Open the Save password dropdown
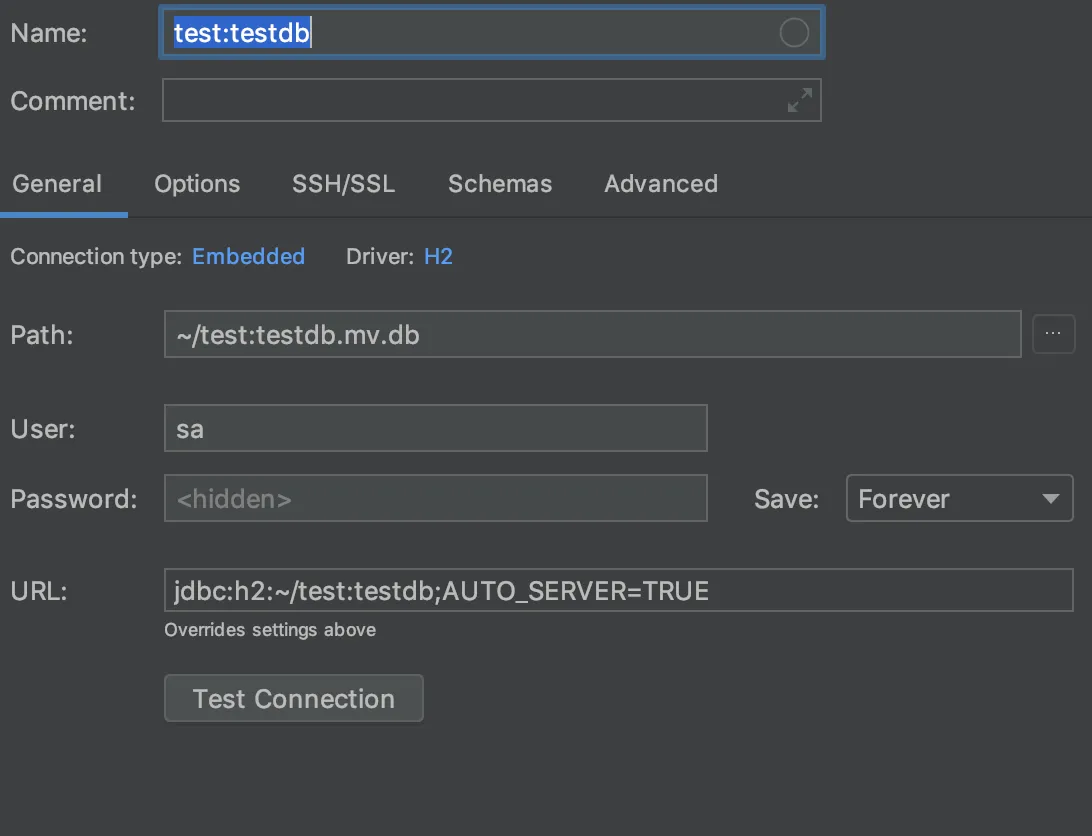1092x836 pixels. (959, 499)
